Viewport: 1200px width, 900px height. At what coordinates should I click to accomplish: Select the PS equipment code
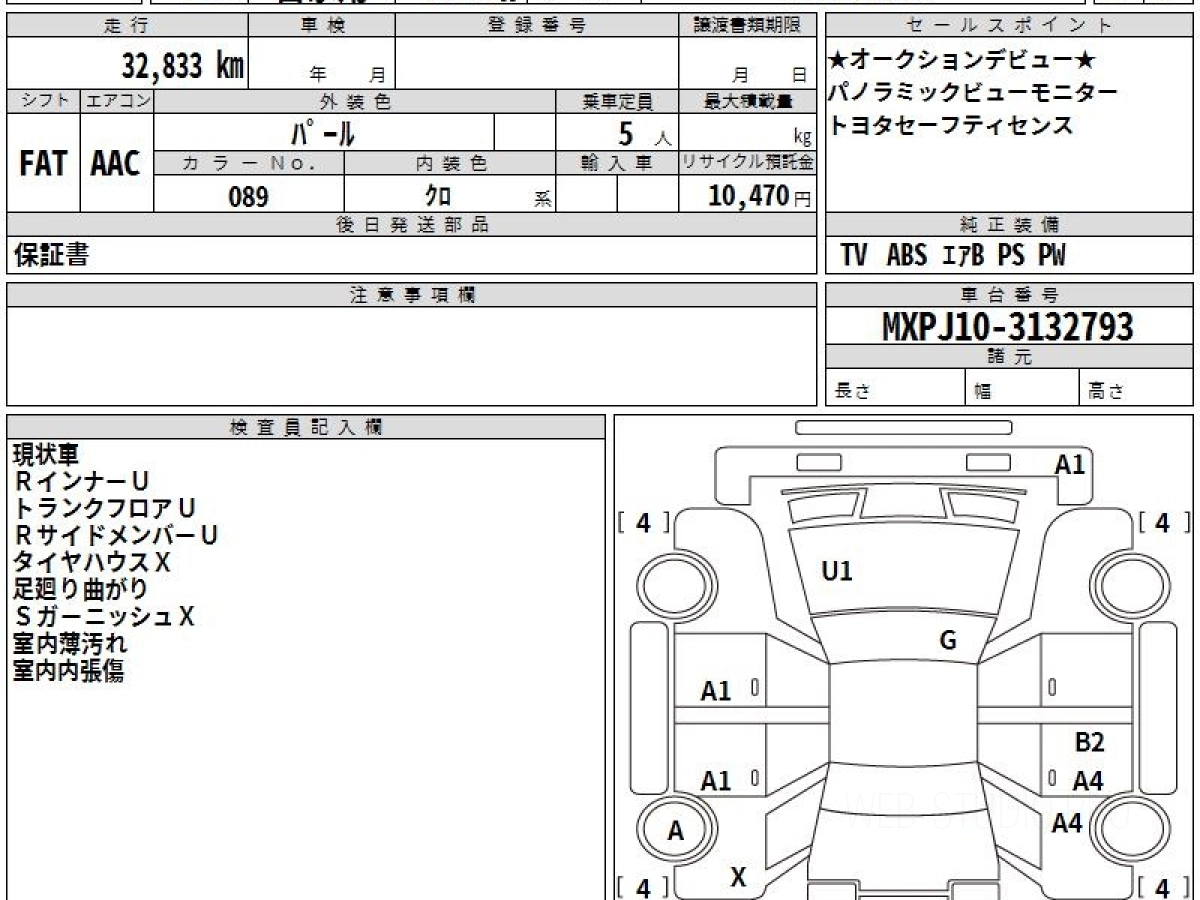click(x=1011, y=255)
